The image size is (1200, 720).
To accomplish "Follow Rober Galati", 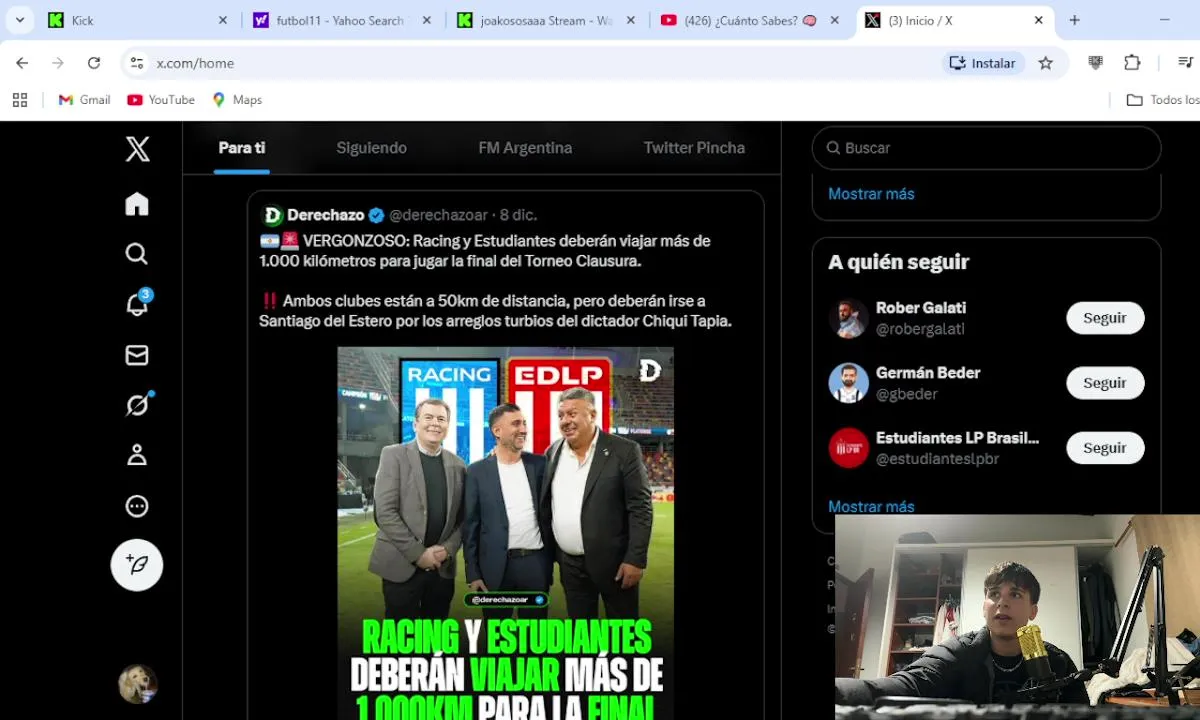I will tap(1105, 318).
